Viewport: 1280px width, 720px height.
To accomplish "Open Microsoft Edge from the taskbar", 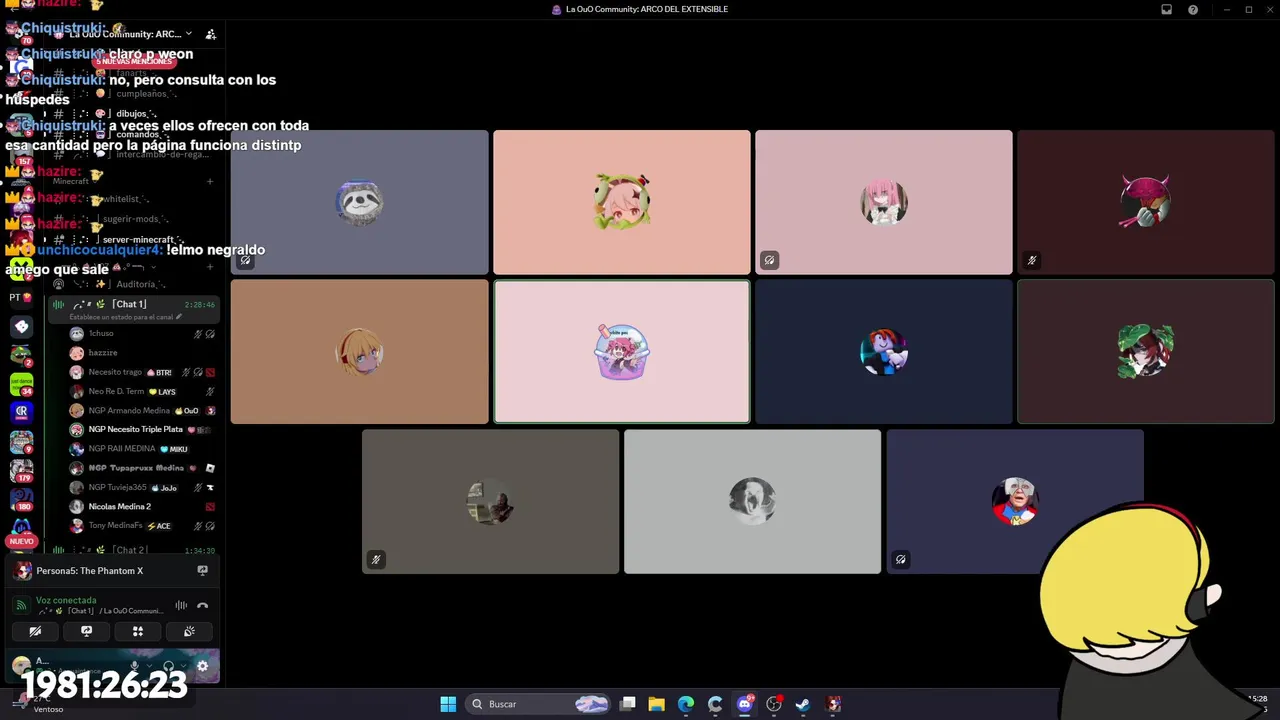I will click(686, 704).
